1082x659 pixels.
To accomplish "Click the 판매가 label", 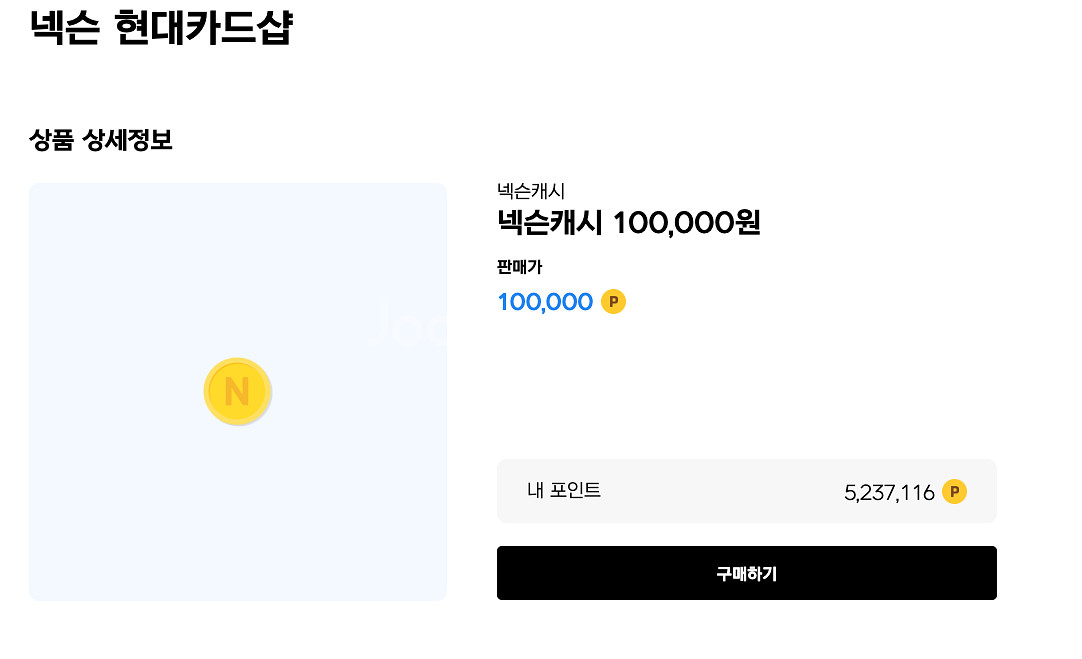I will click(x=519, y=267).
